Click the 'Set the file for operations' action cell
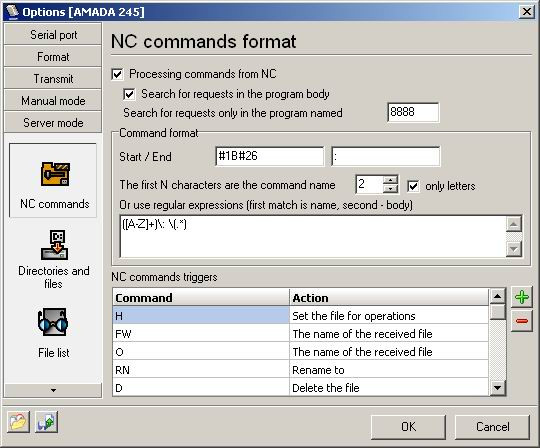The image size is (540, 448). click(389, 315)
